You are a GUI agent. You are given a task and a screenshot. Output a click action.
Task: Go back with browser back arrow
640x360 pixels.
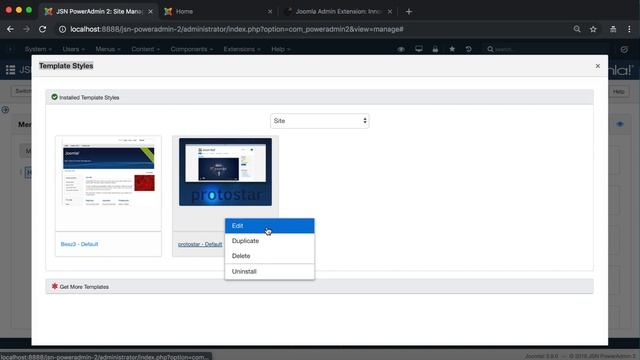(10, 29)
